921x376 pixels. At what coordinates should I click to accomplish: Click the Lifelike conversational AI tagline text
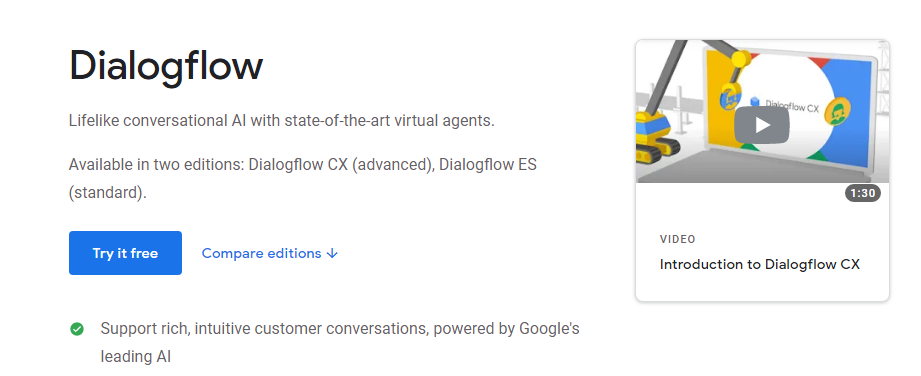coord(282,121)
